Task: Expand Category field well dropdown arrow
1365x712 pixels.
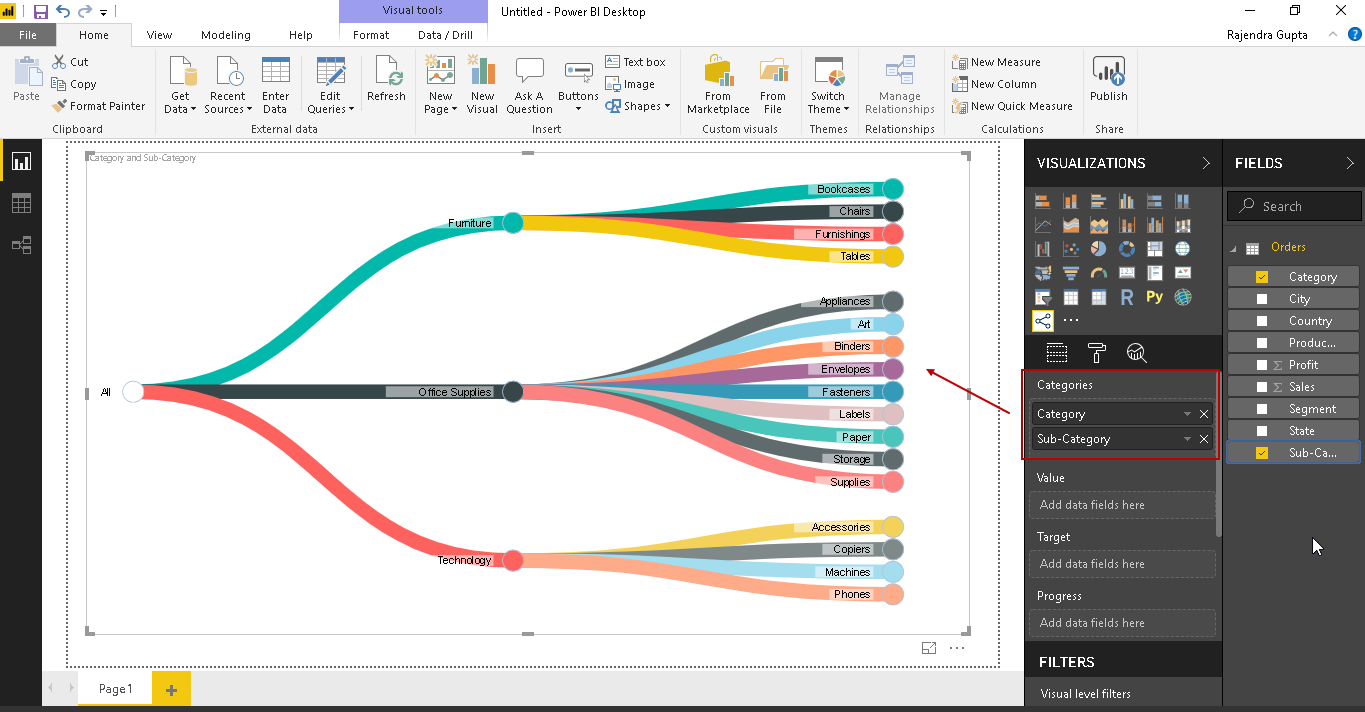Action: coord(1187,414)
